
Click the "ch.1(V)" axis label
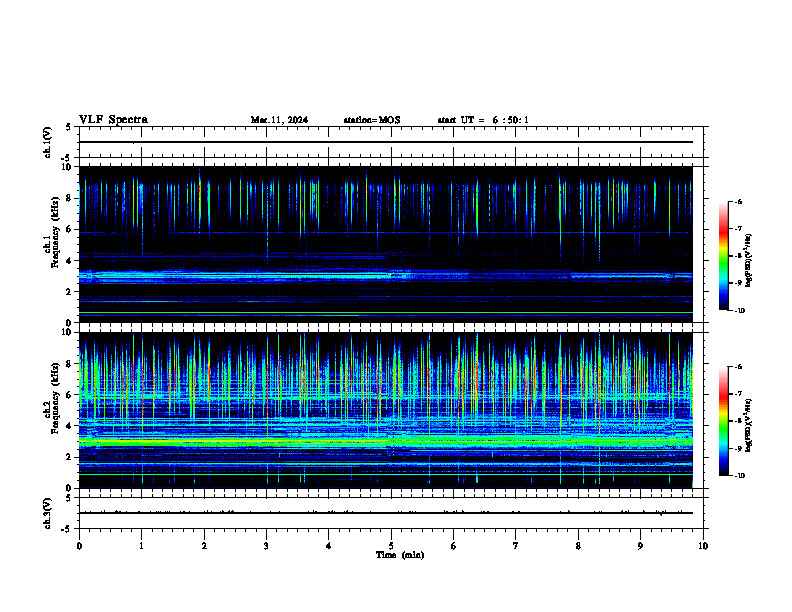48,142
